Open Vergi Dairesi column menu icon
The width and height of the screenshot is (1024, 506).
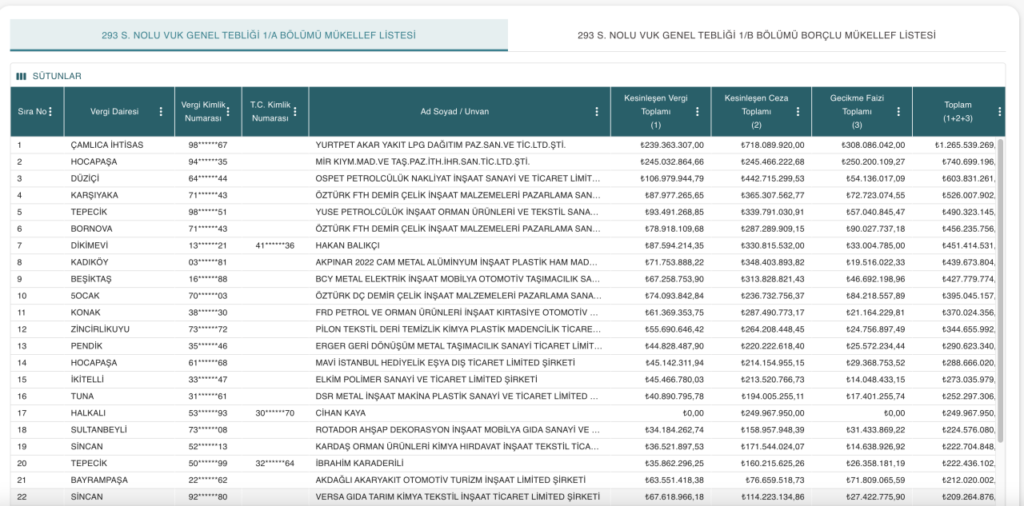(161, 111)
